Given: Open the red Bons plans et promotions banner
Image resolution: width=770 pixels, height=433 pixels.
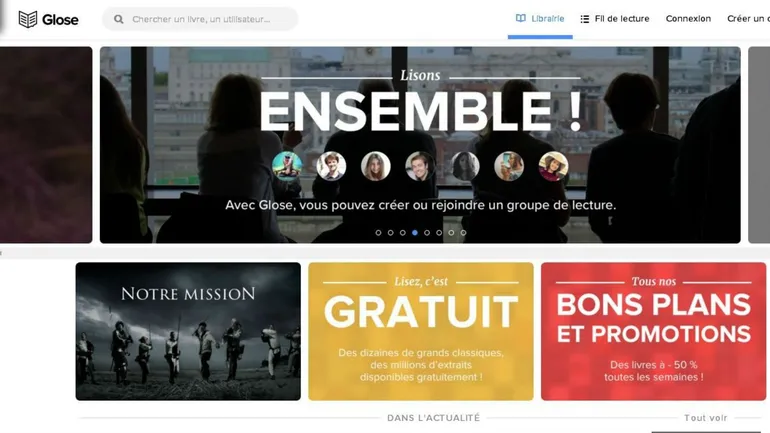Looking at the screenshot, I should coord(654,331).
